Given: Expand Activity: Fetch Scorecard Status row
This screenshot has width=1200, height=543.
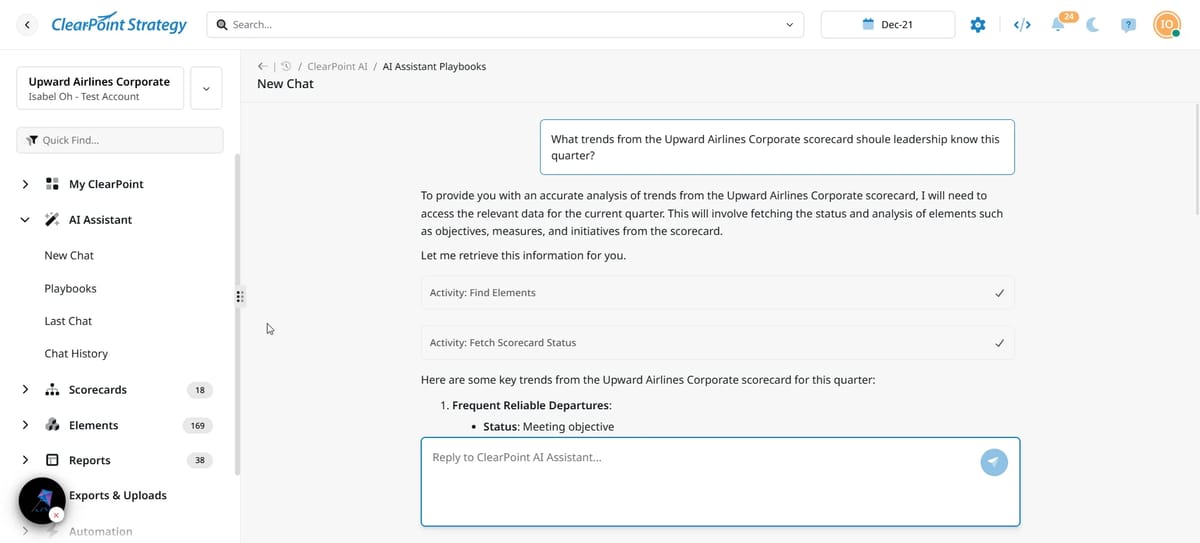Looking at the screenshot, I should pyautogui.click(x=718, y=343).
